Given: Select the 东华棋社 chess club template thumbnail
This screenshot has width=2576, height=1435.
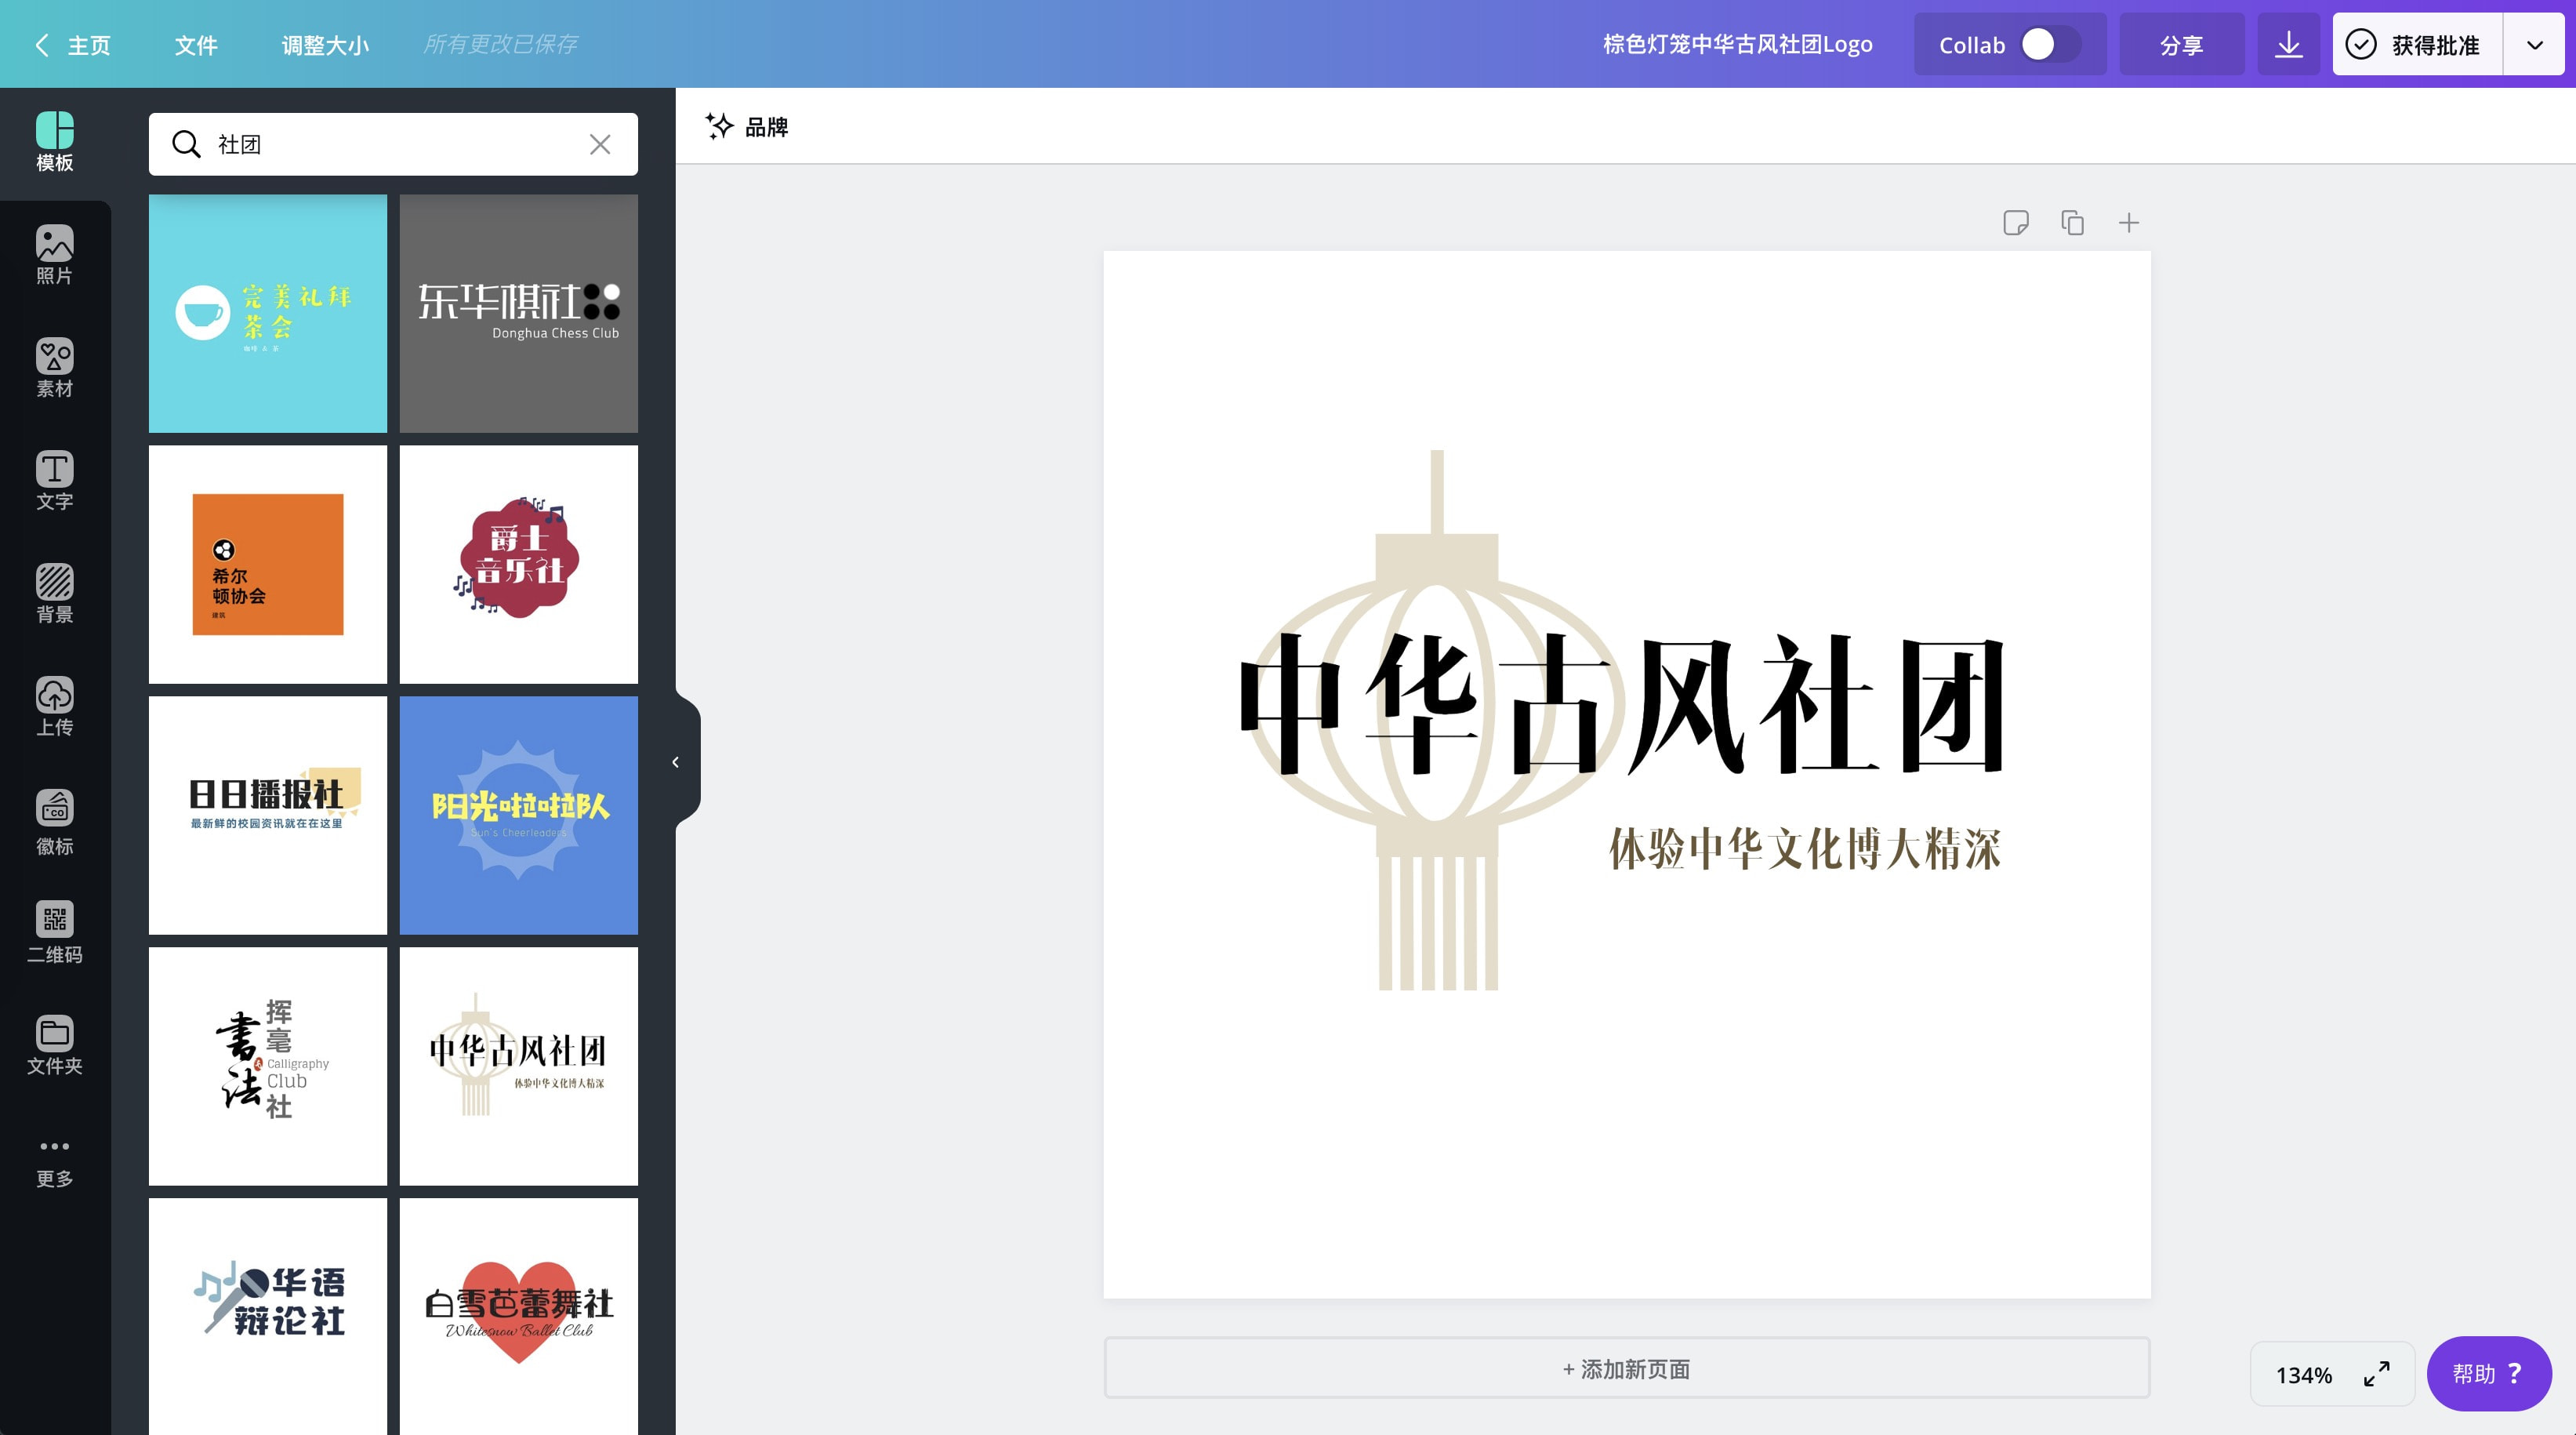Looking at the screenshot, I should [518, 313].
